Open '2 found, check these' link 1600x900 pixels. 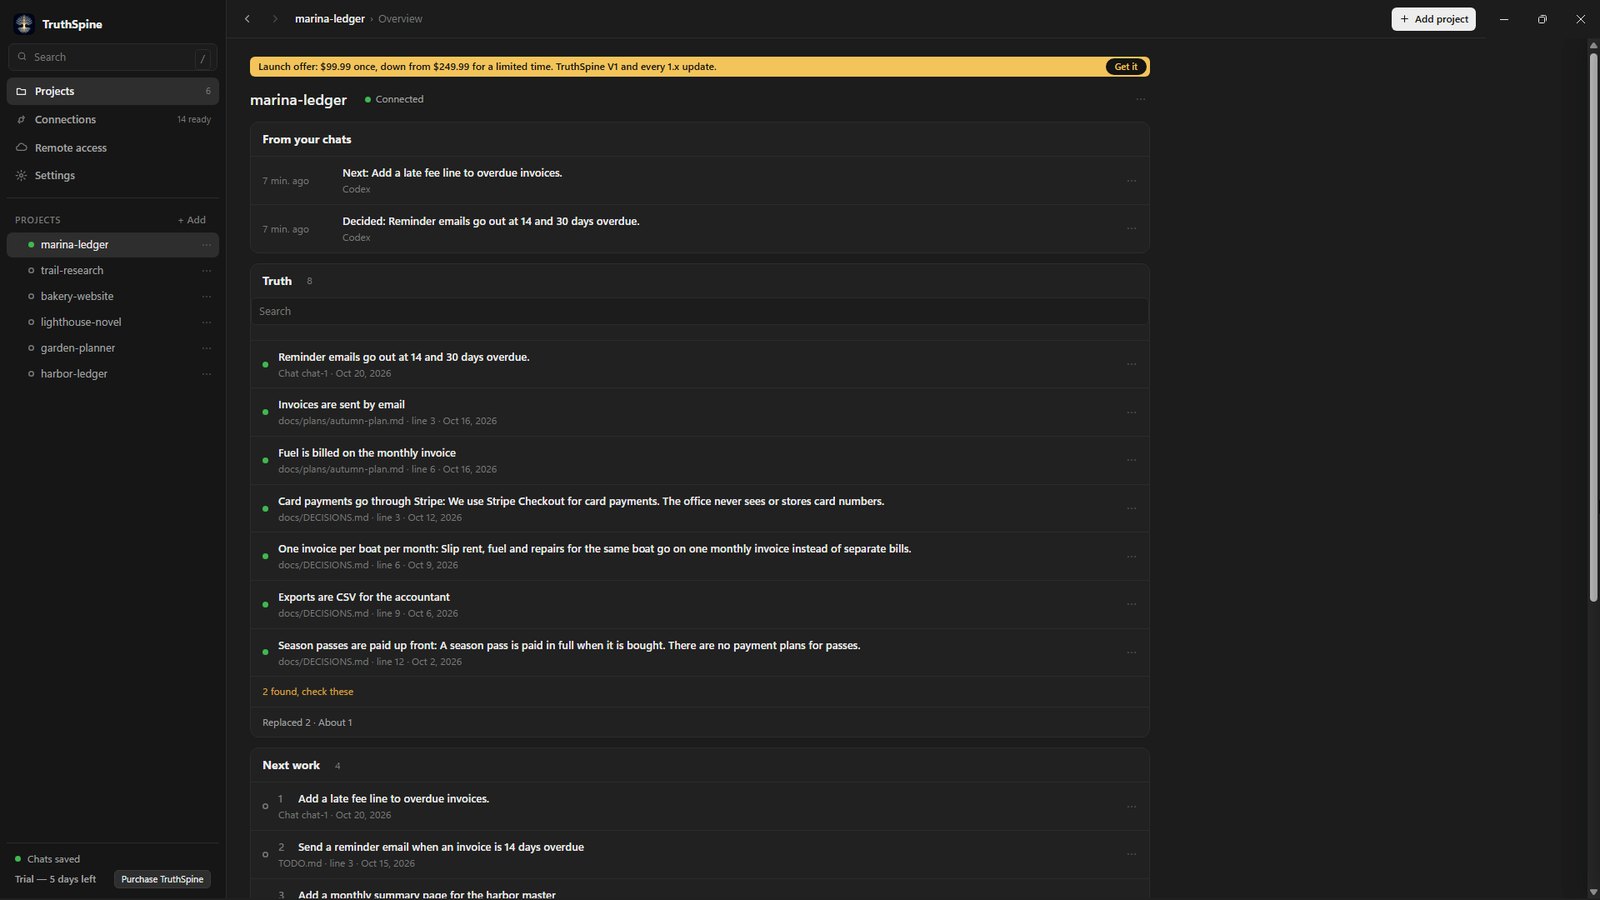click(308, 692)
